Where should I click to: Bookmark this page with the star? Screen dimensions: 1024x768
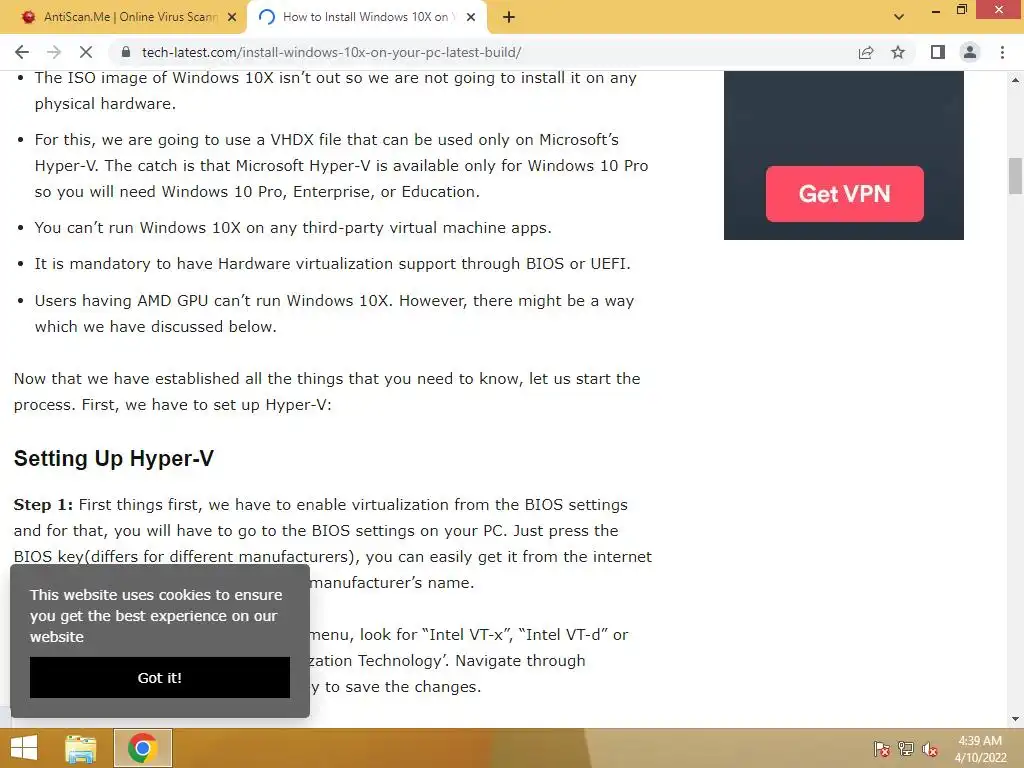click(898, 52)
